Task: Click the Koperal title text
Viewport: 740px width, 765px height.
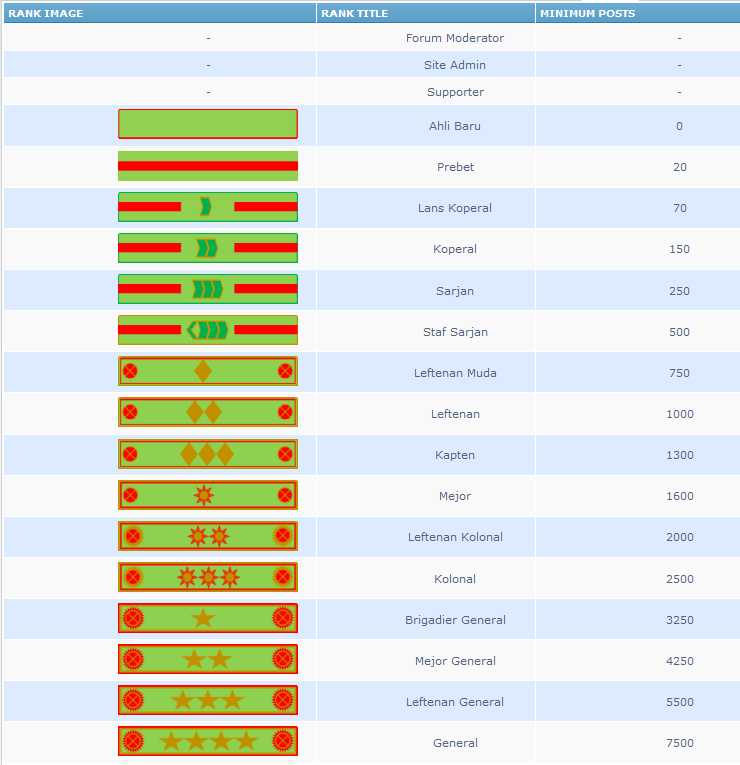Action: (455, 249)
